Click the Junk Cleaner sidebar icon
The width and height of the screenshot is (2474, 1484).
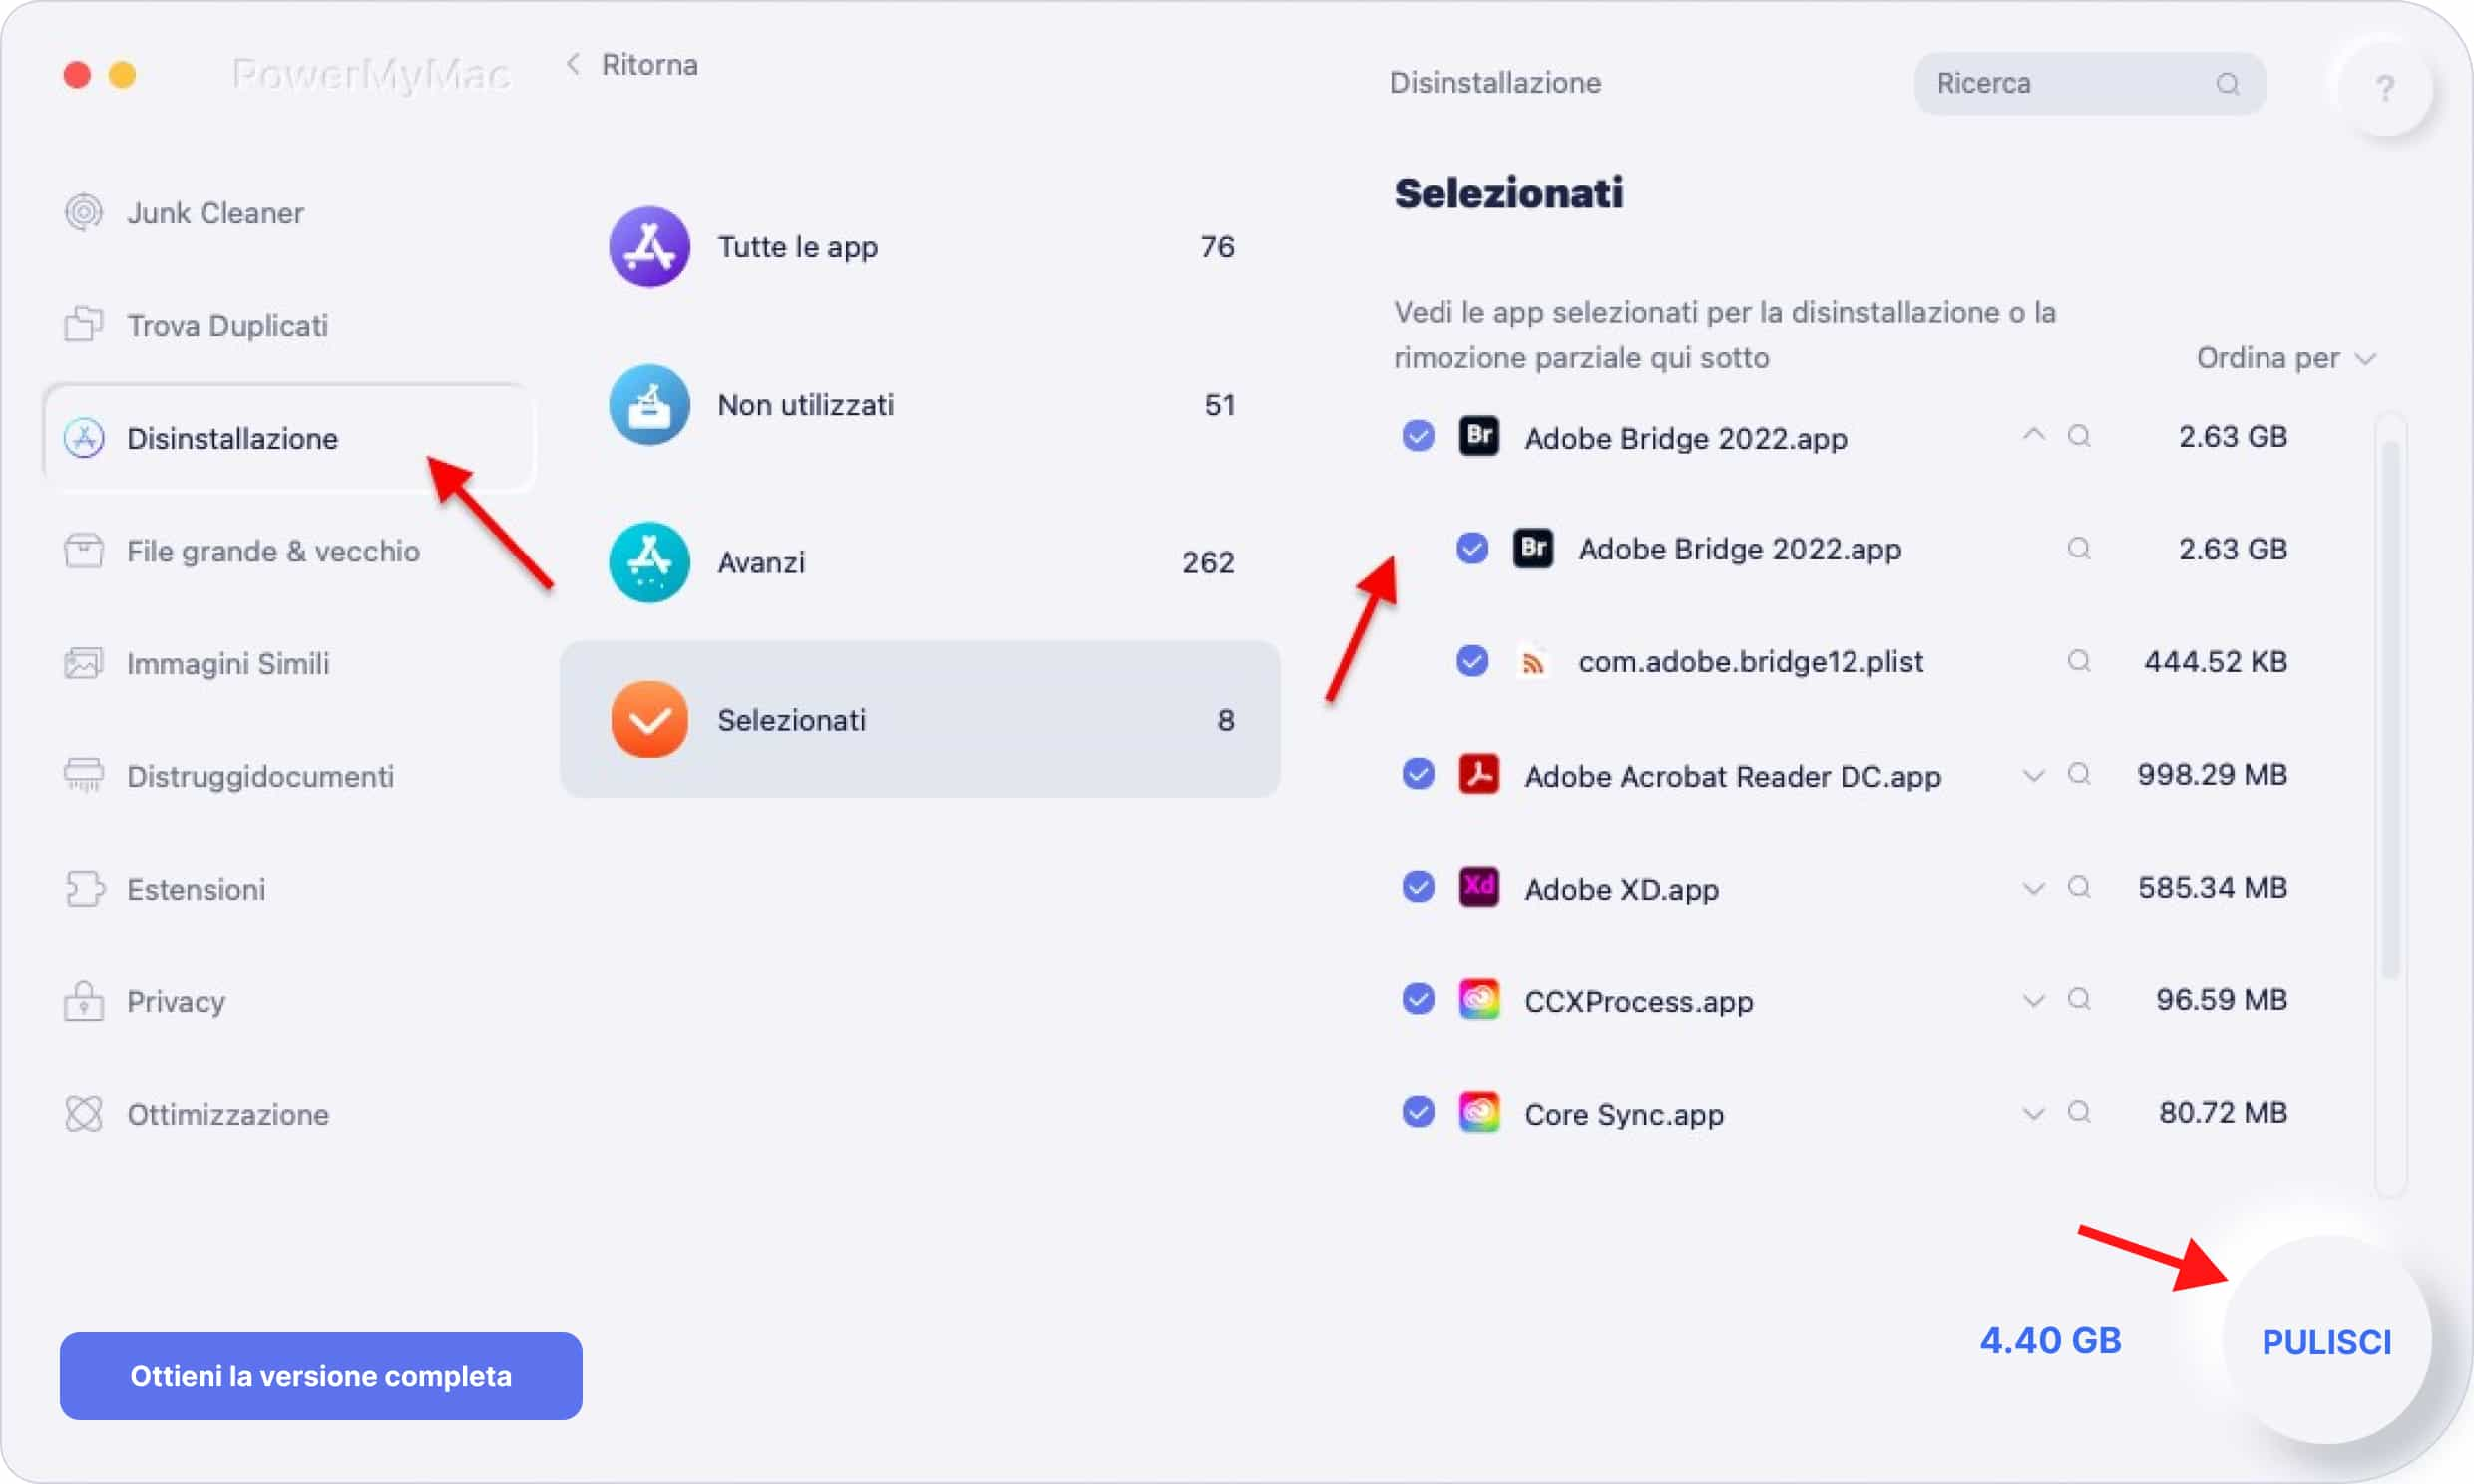pos(85,212)
